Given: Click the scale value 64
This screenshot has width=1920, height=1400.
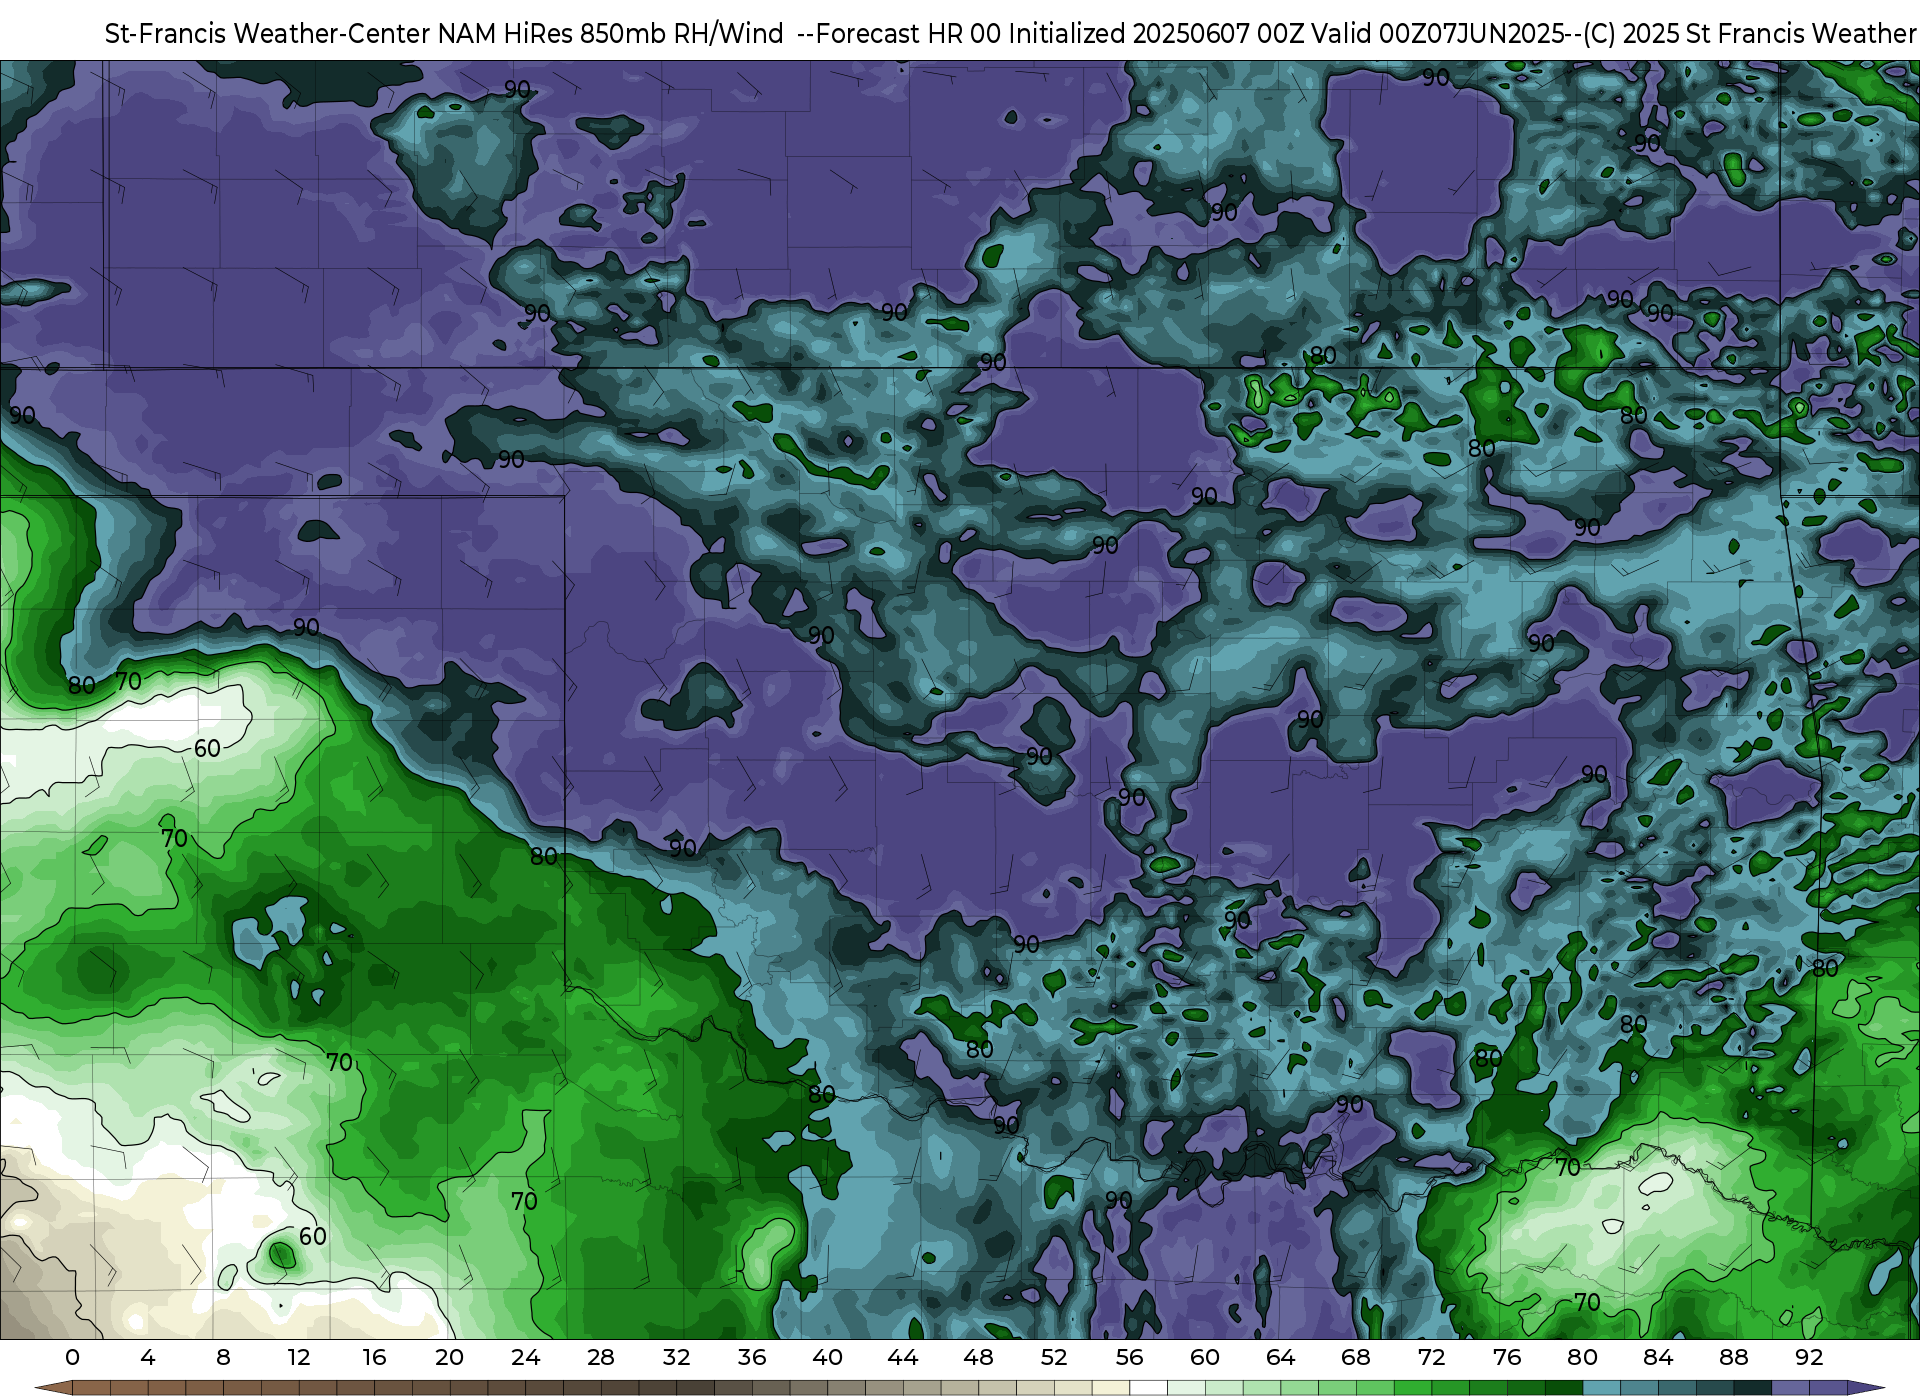Looking at the screenshot, I should [x=1280, y=1357].
